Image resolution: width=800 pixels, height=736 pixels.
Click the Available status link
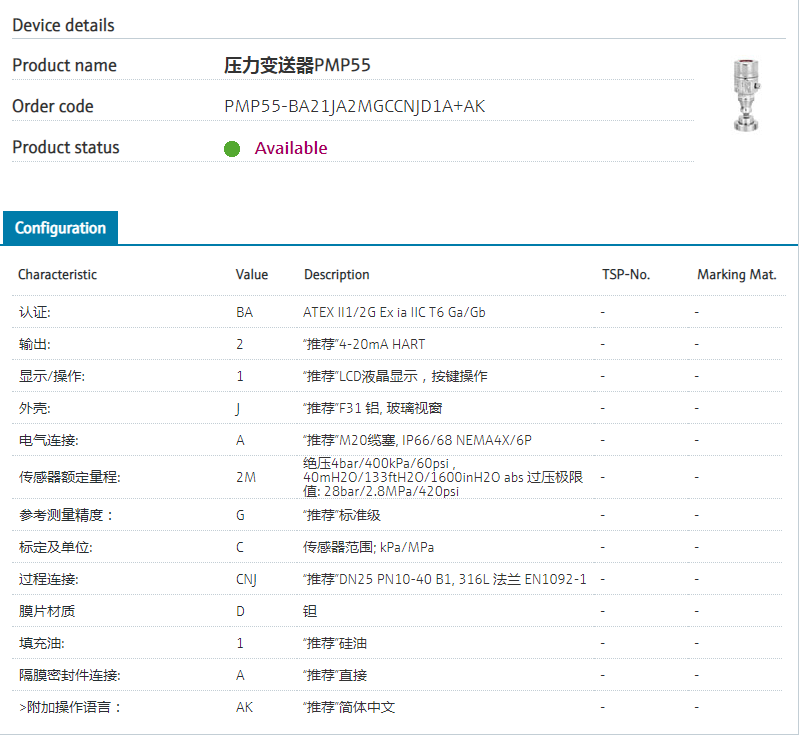click(291, 148)
